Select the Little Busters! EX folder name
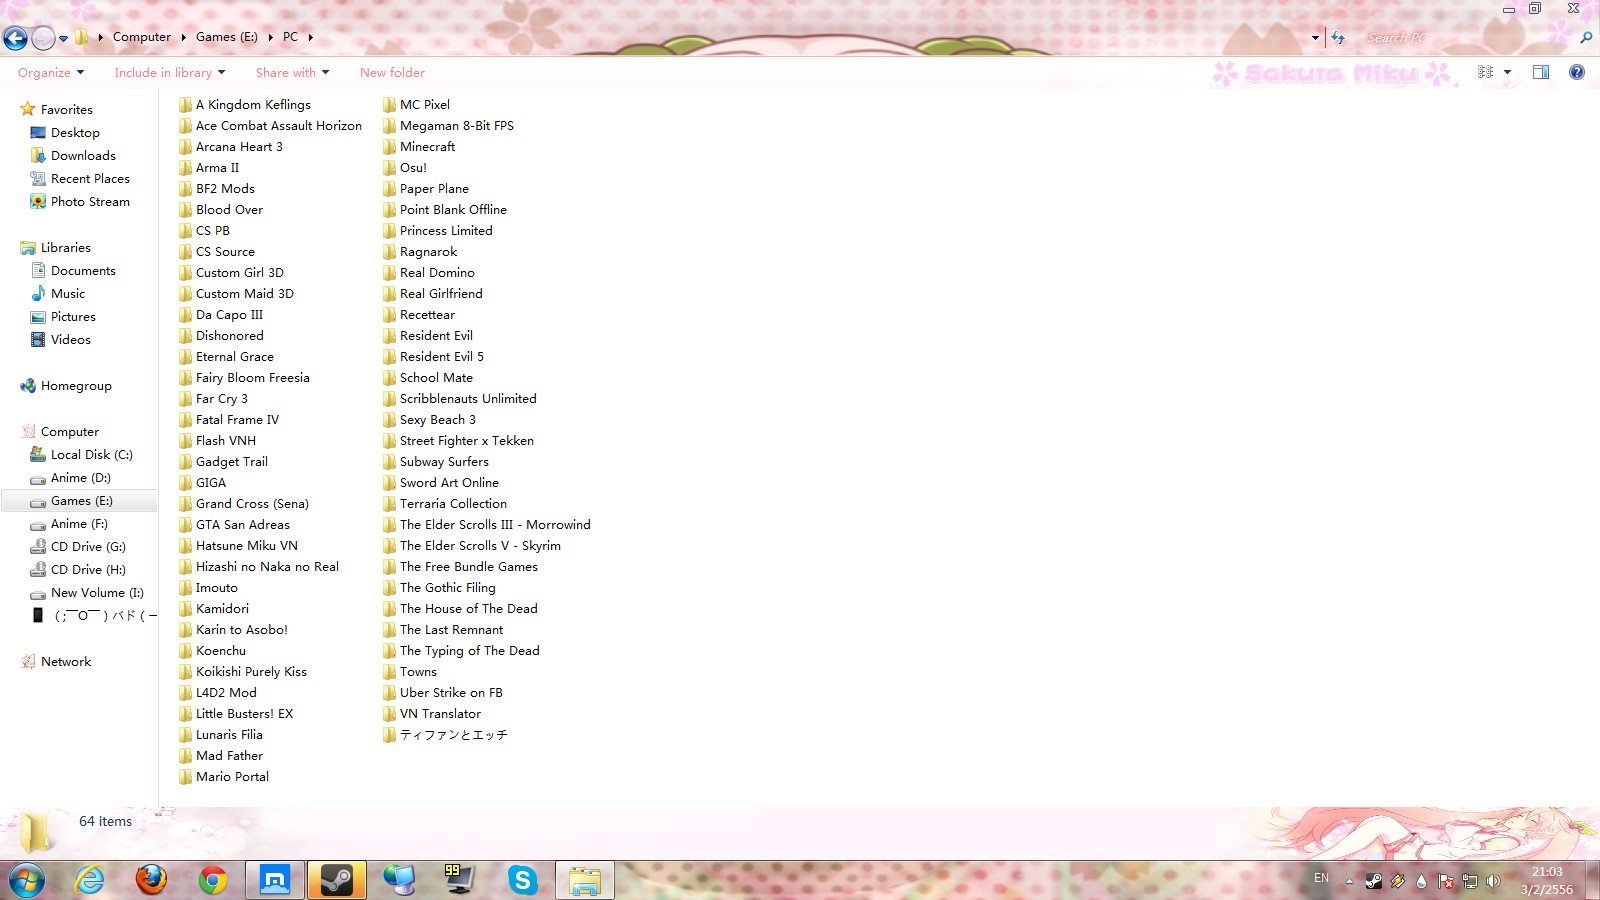Screen dimensions: 1600x900 245,714
